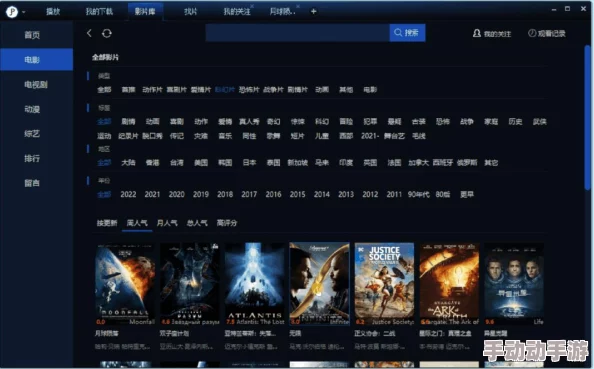Filter region by 新加坡
Viewport: 594px width, 369px height.
(x=297, y=163)
